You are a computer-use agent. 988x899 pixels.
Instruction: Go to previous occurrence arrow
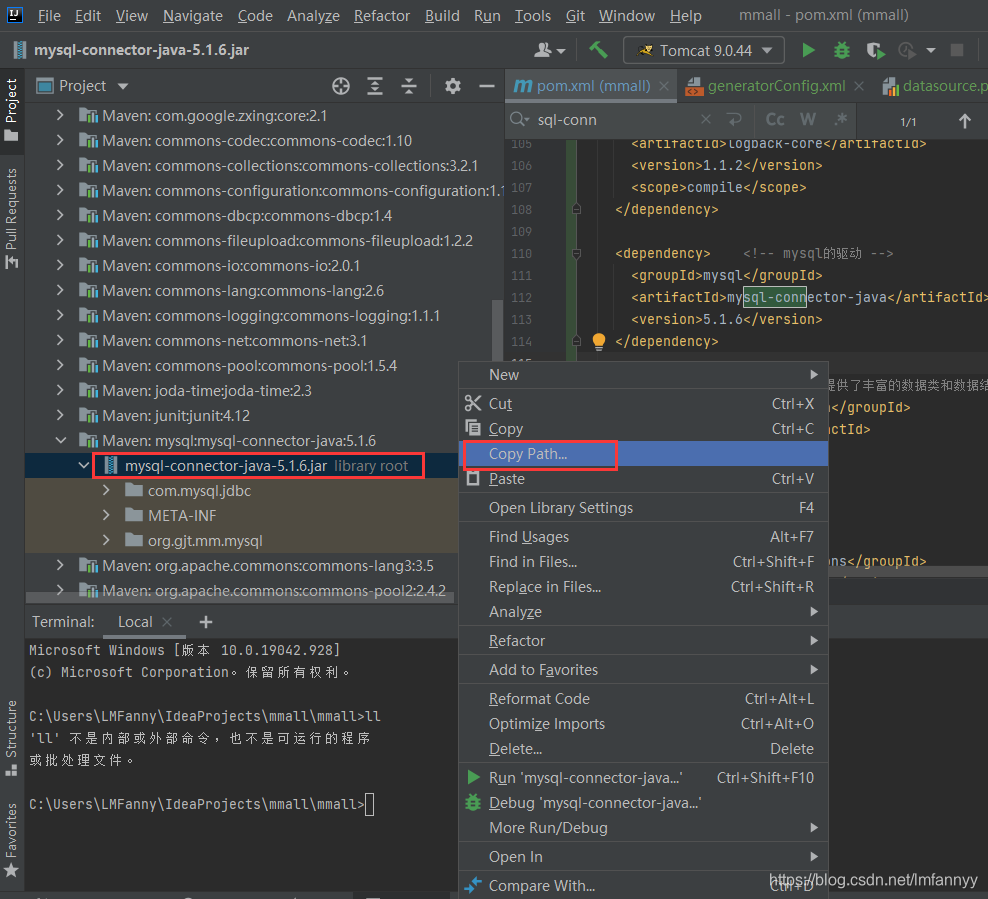click(964, 120)
